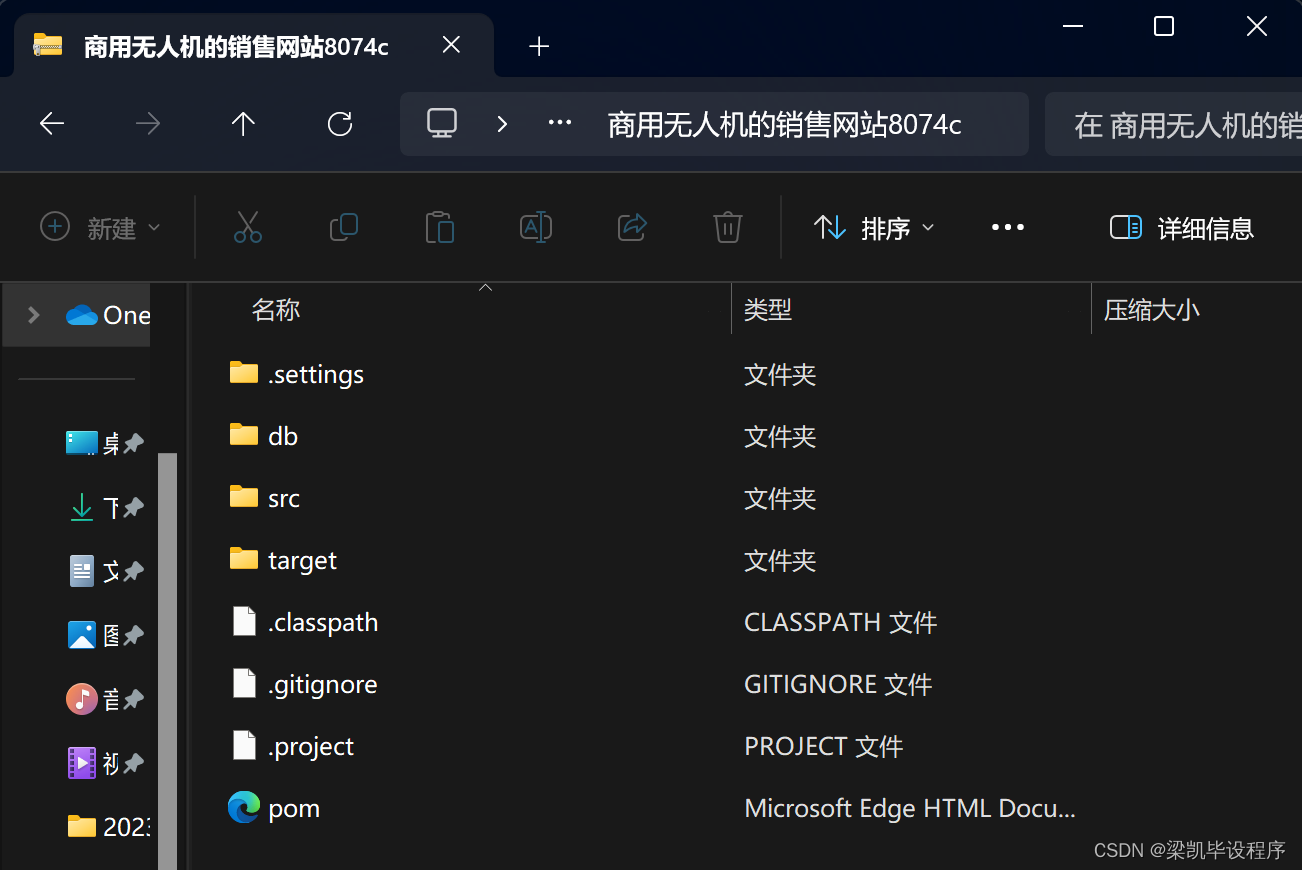The height and width of the screenshot is (870, 1302).
Task: Open the 2023 folder in sidebar
Action: point(108,826)
